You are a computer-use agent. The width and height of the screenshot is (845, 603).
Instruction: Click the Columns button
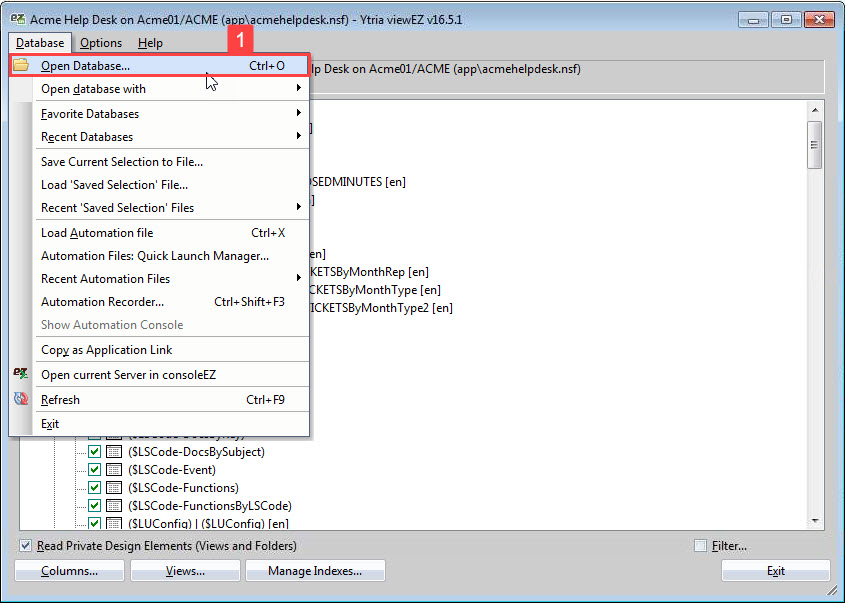click(x=68, y=570)
